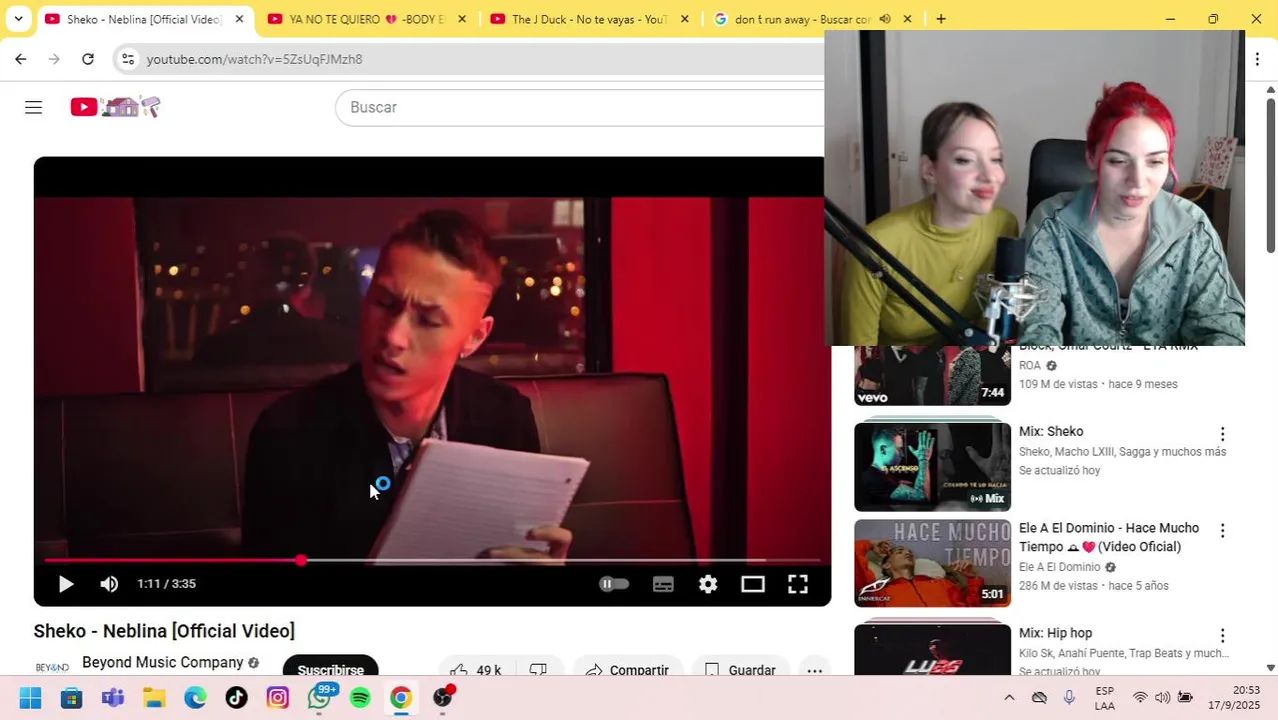Image resolution: width=1278 pixels, height=720 pixels.
Task: Open the player settings gear
Action: pos(708,584)
